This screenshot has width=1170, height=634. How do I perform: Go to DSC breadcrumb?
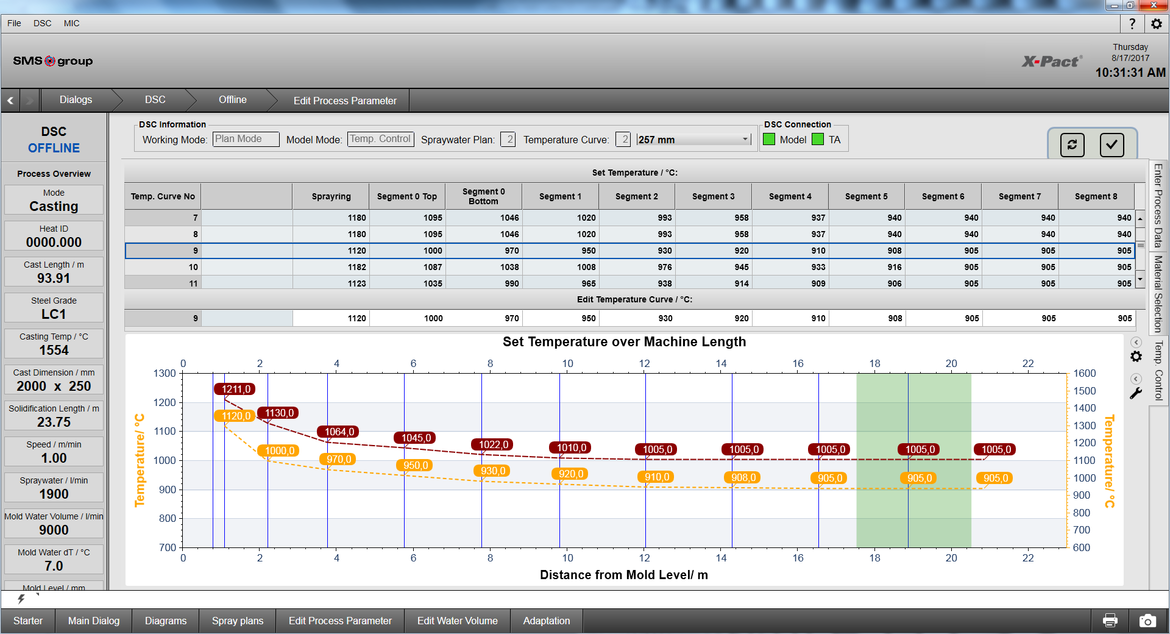(x=155, y=100)
